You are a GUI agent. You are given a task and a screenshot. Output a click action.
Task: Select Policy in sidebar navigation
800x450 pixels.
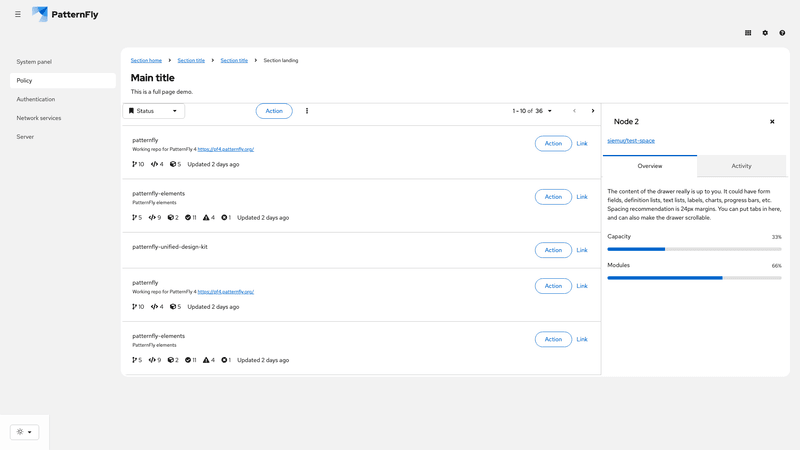(63, 81)
